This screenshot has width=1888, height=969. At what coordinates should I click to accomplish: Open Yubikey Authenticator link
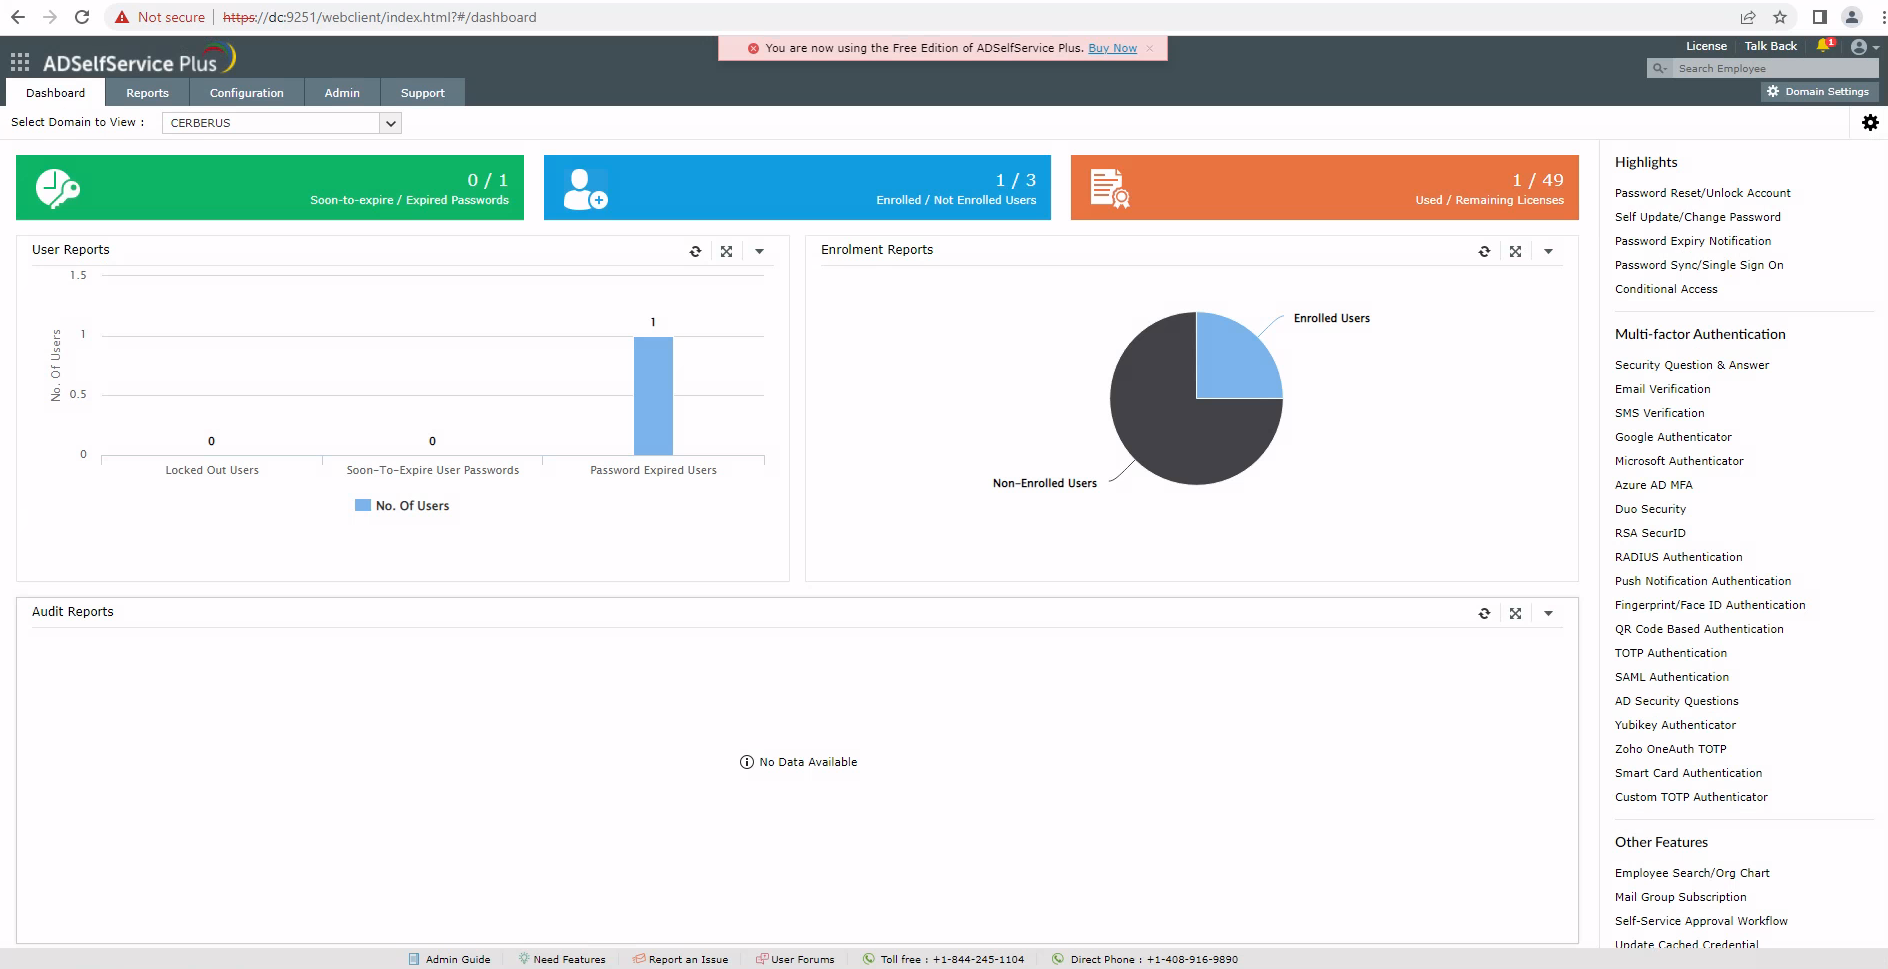coord(1675,725)
